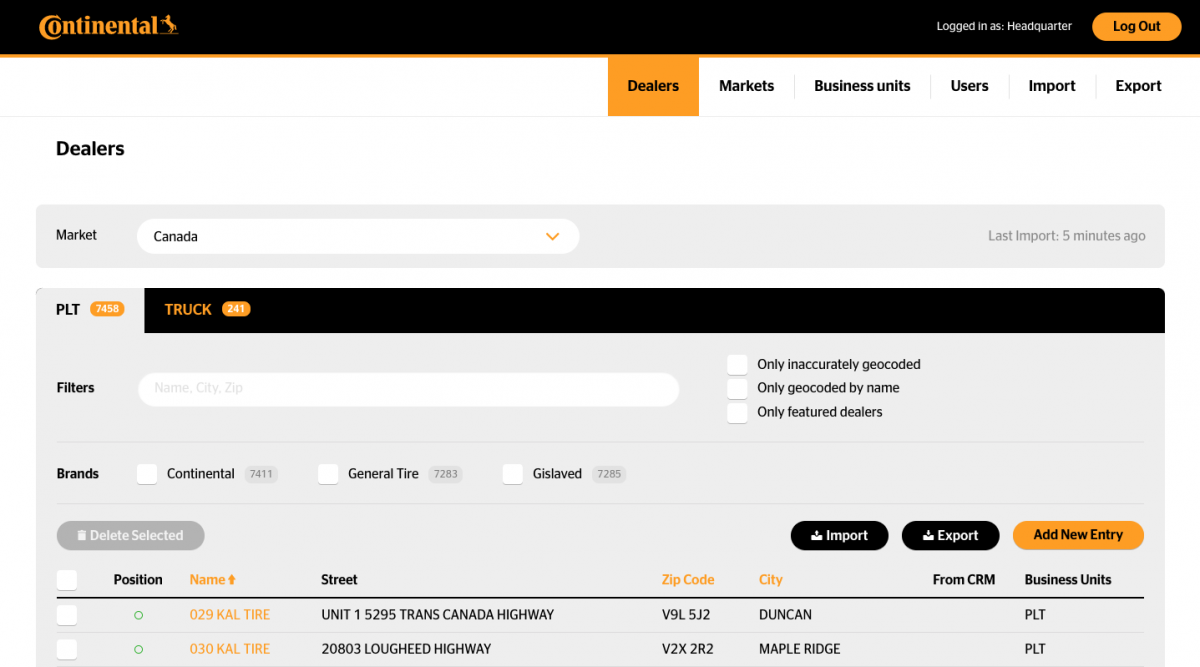Check the Only featured dealers option

pos(737,412)
